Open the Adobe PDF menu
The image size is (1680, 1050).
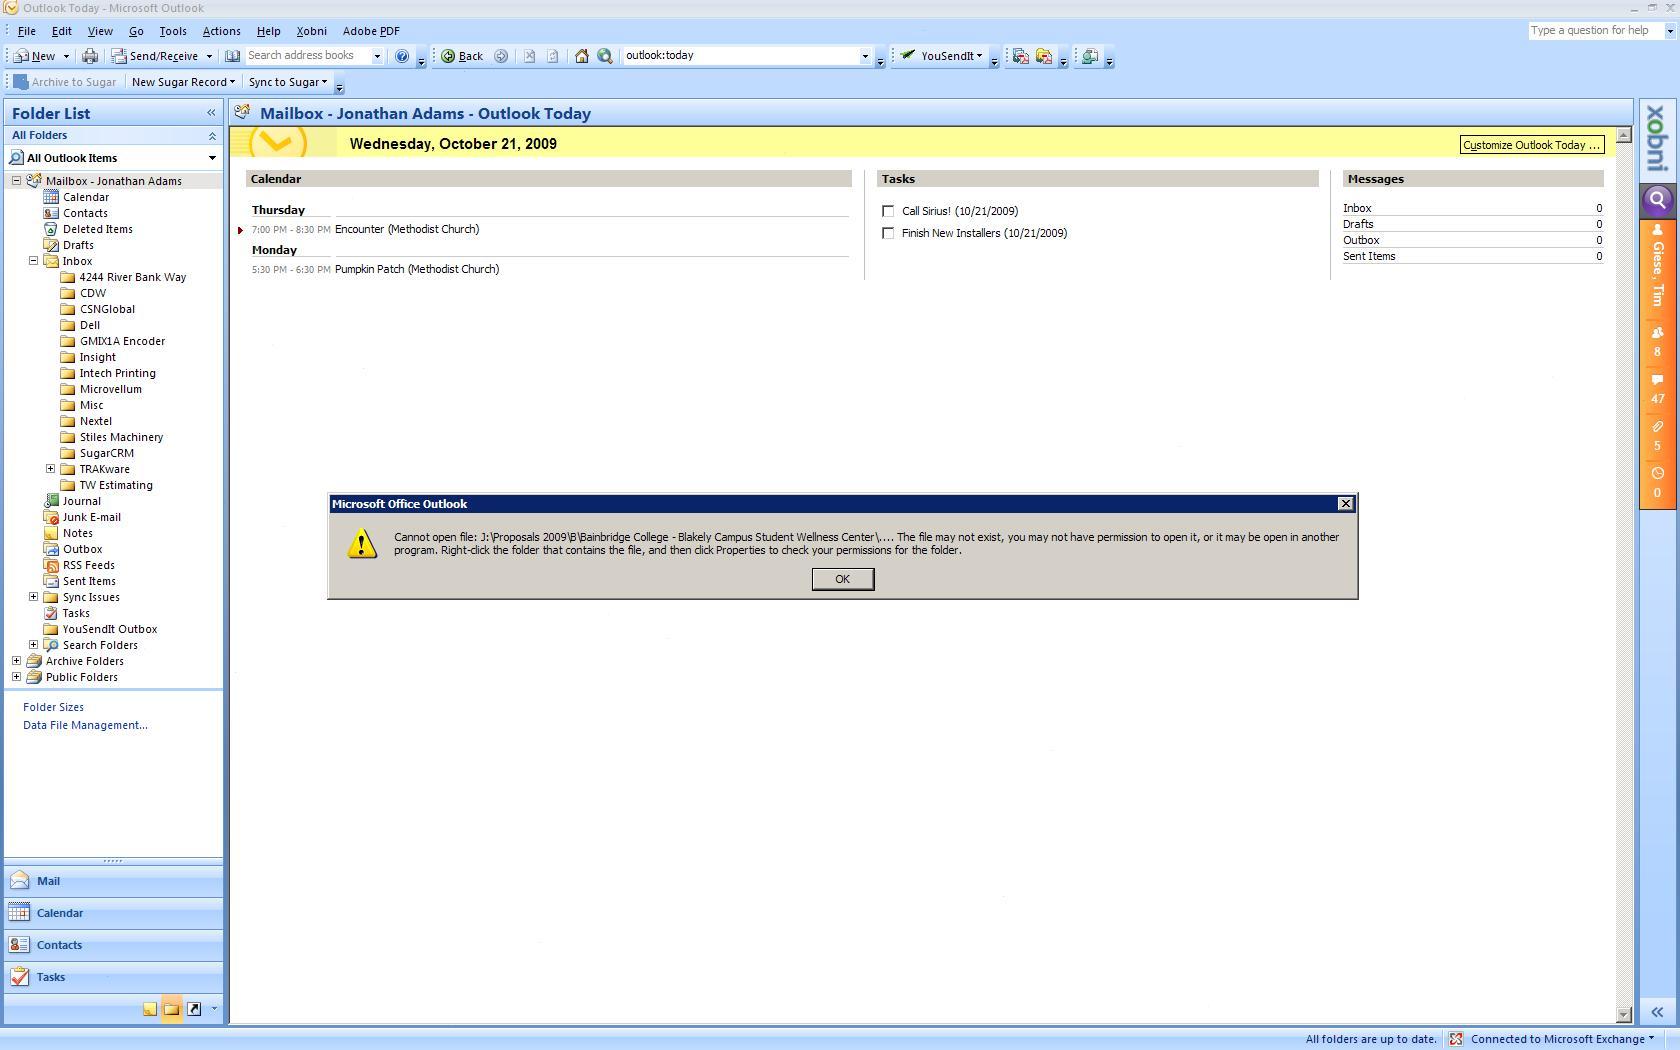click(x=371, y=31)
